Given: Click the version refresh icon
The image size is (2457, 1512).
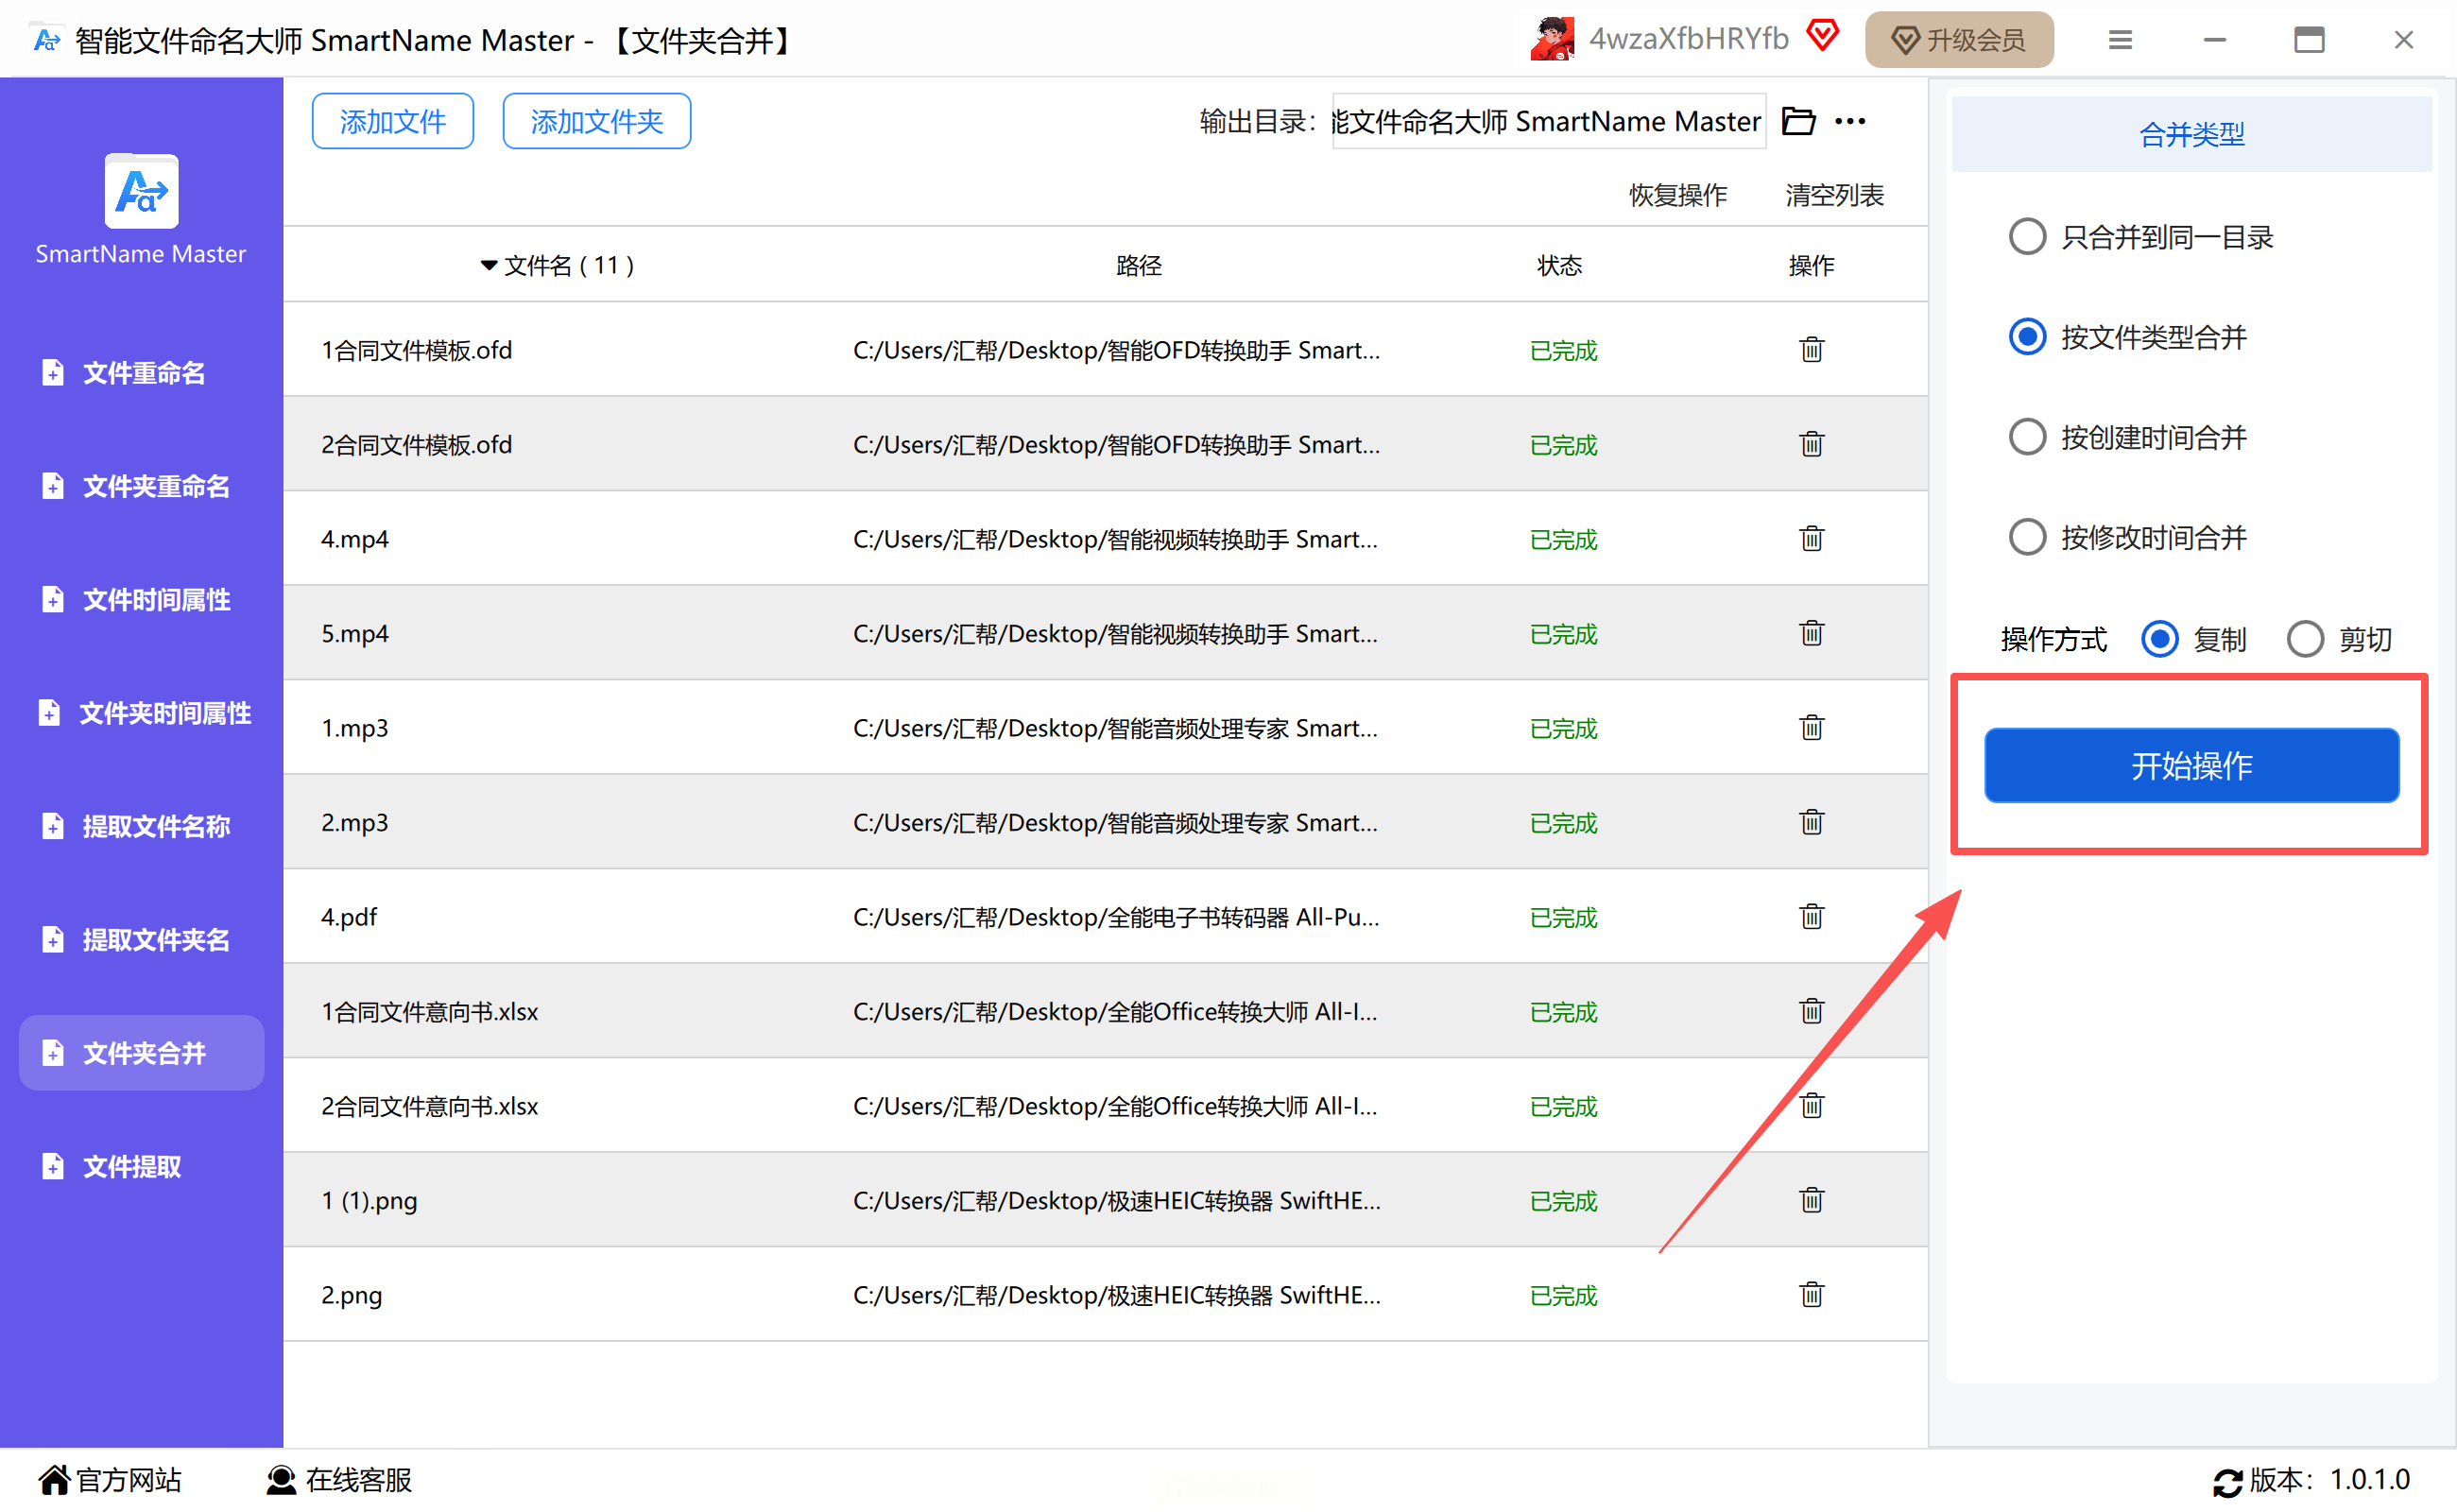Looking at the screenshot, I should [x=2227, y=1481].
